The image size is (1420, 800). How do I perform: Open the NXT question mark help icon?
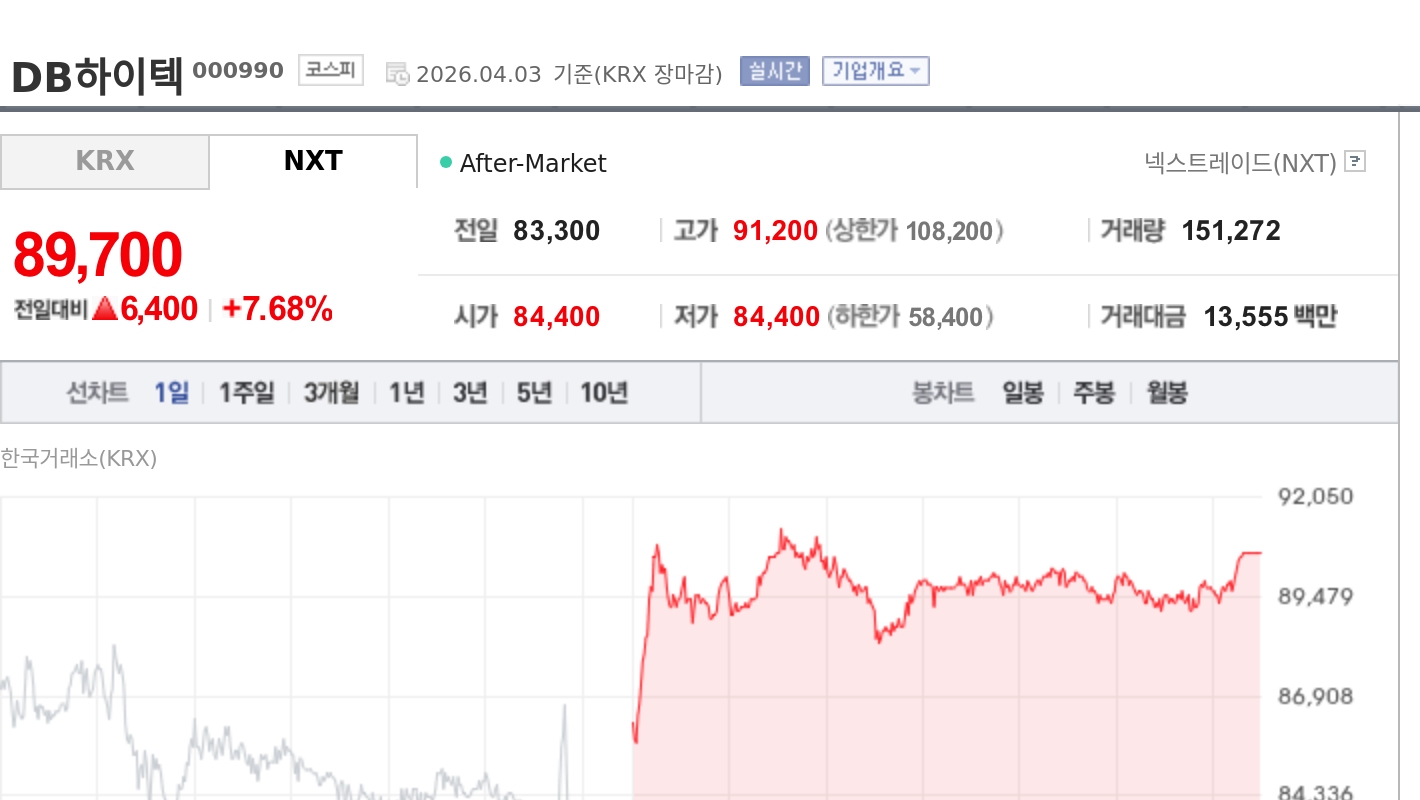click(x=1355, y=161)
